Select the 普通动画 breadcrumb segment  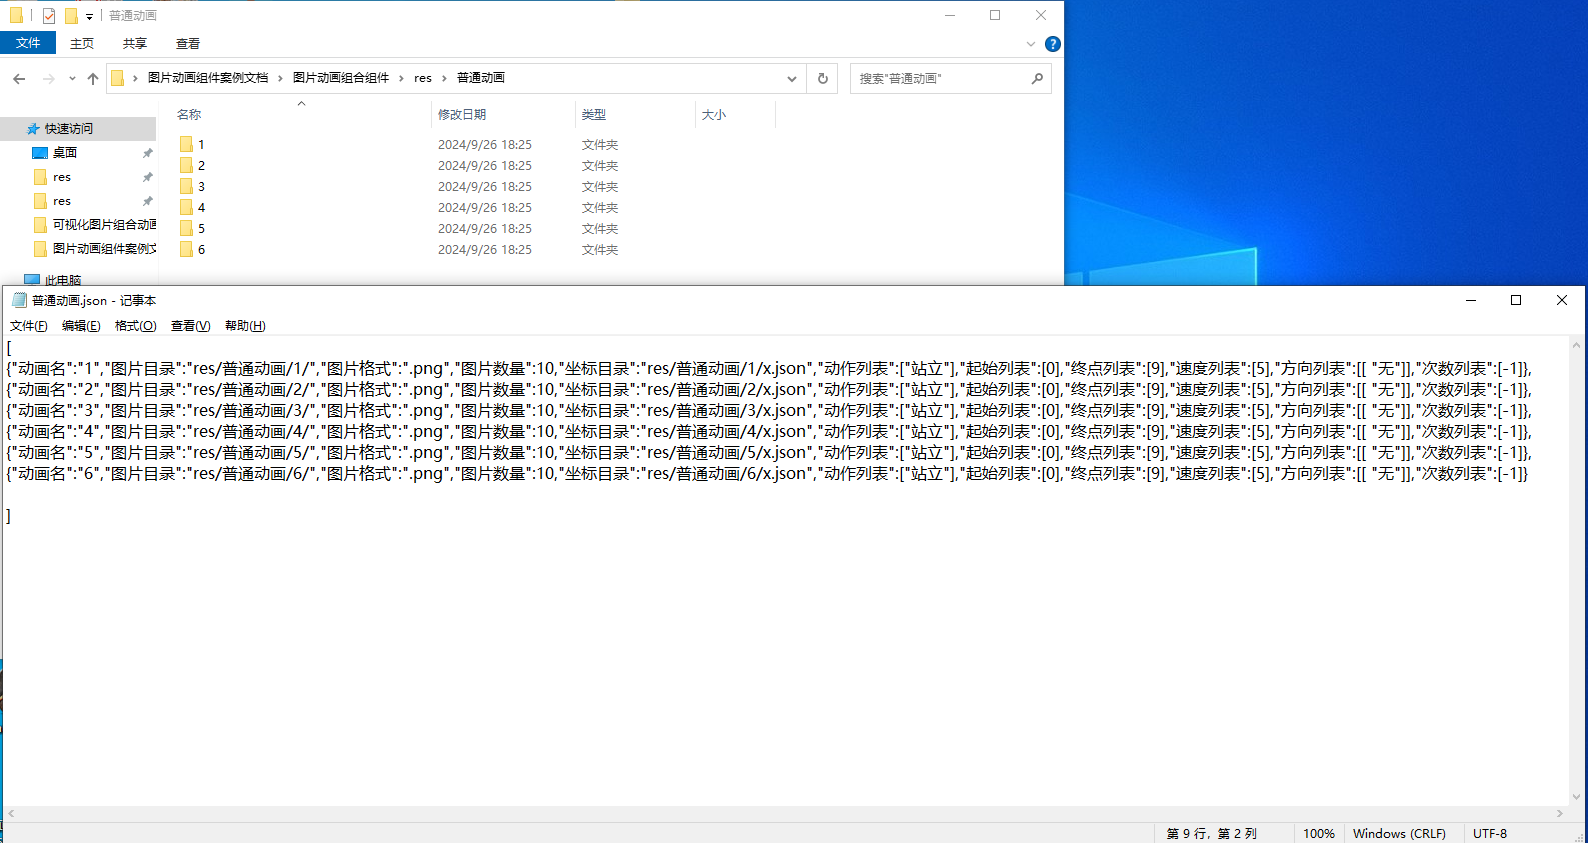(481, 78)
